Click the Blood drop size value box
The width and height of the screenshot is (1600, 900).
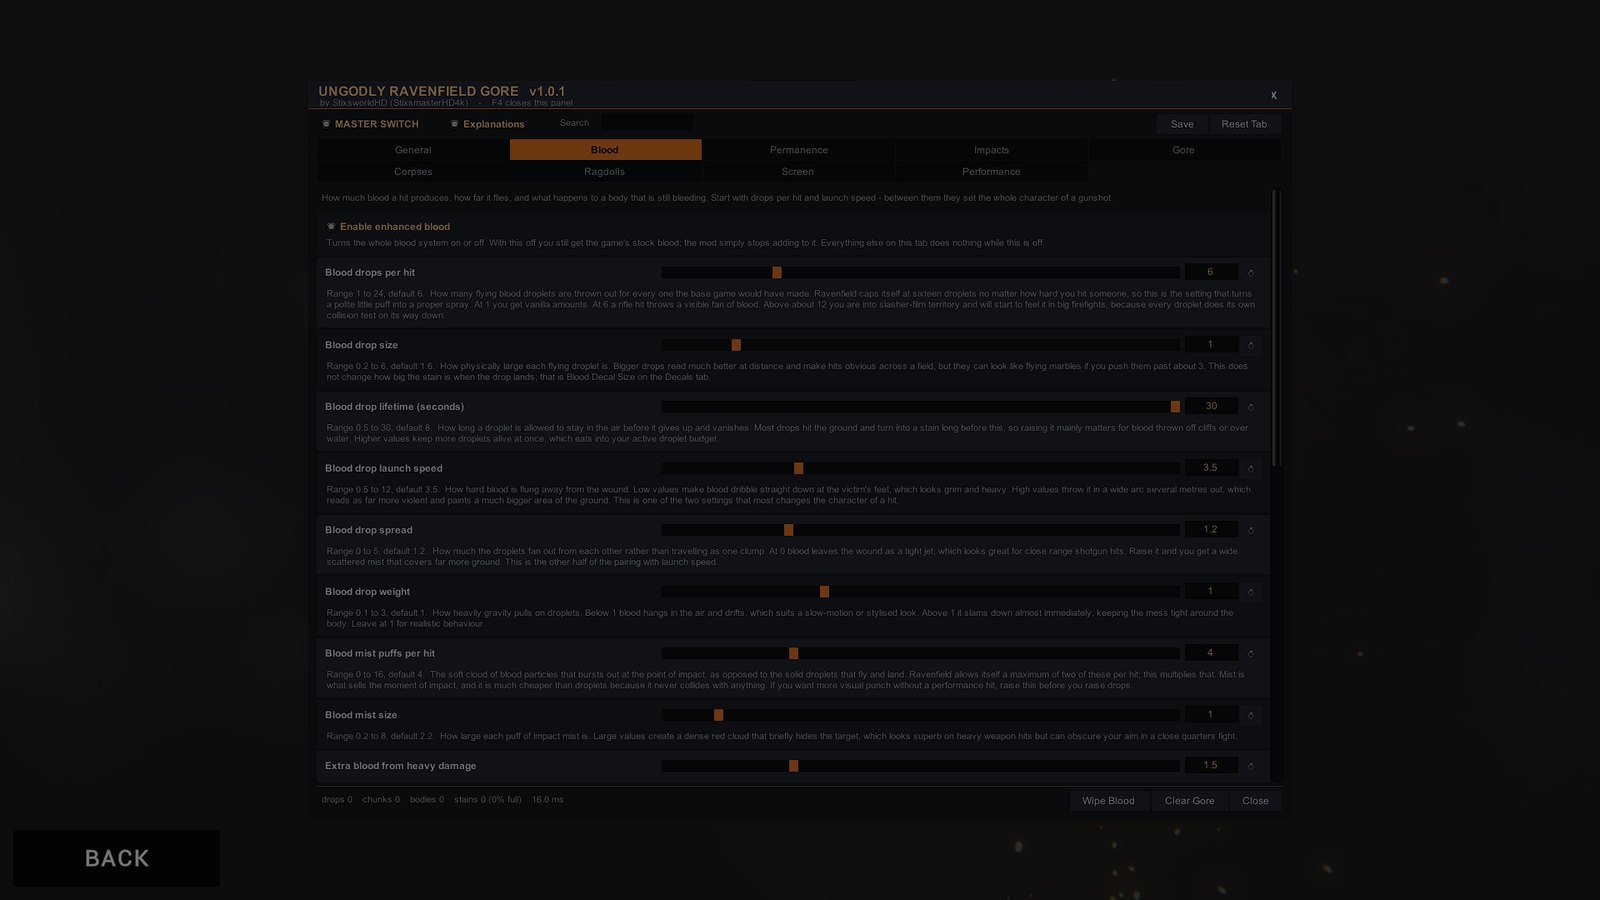pos(1211,344)
